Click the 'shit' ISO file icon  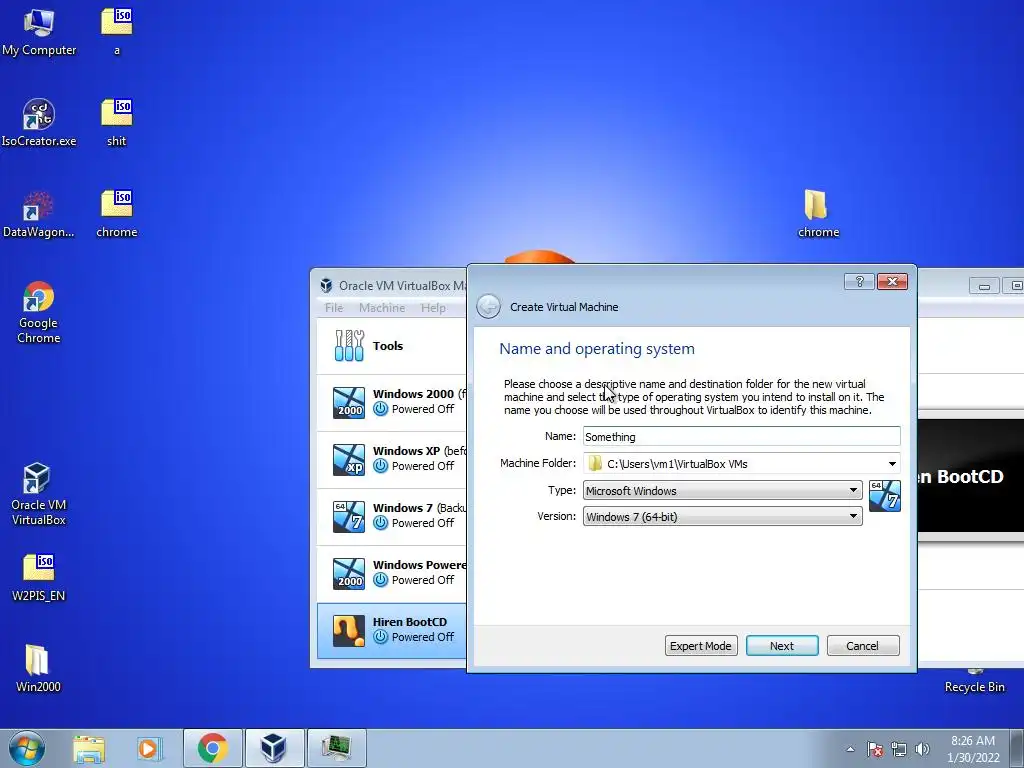click(x=117, y=123)
